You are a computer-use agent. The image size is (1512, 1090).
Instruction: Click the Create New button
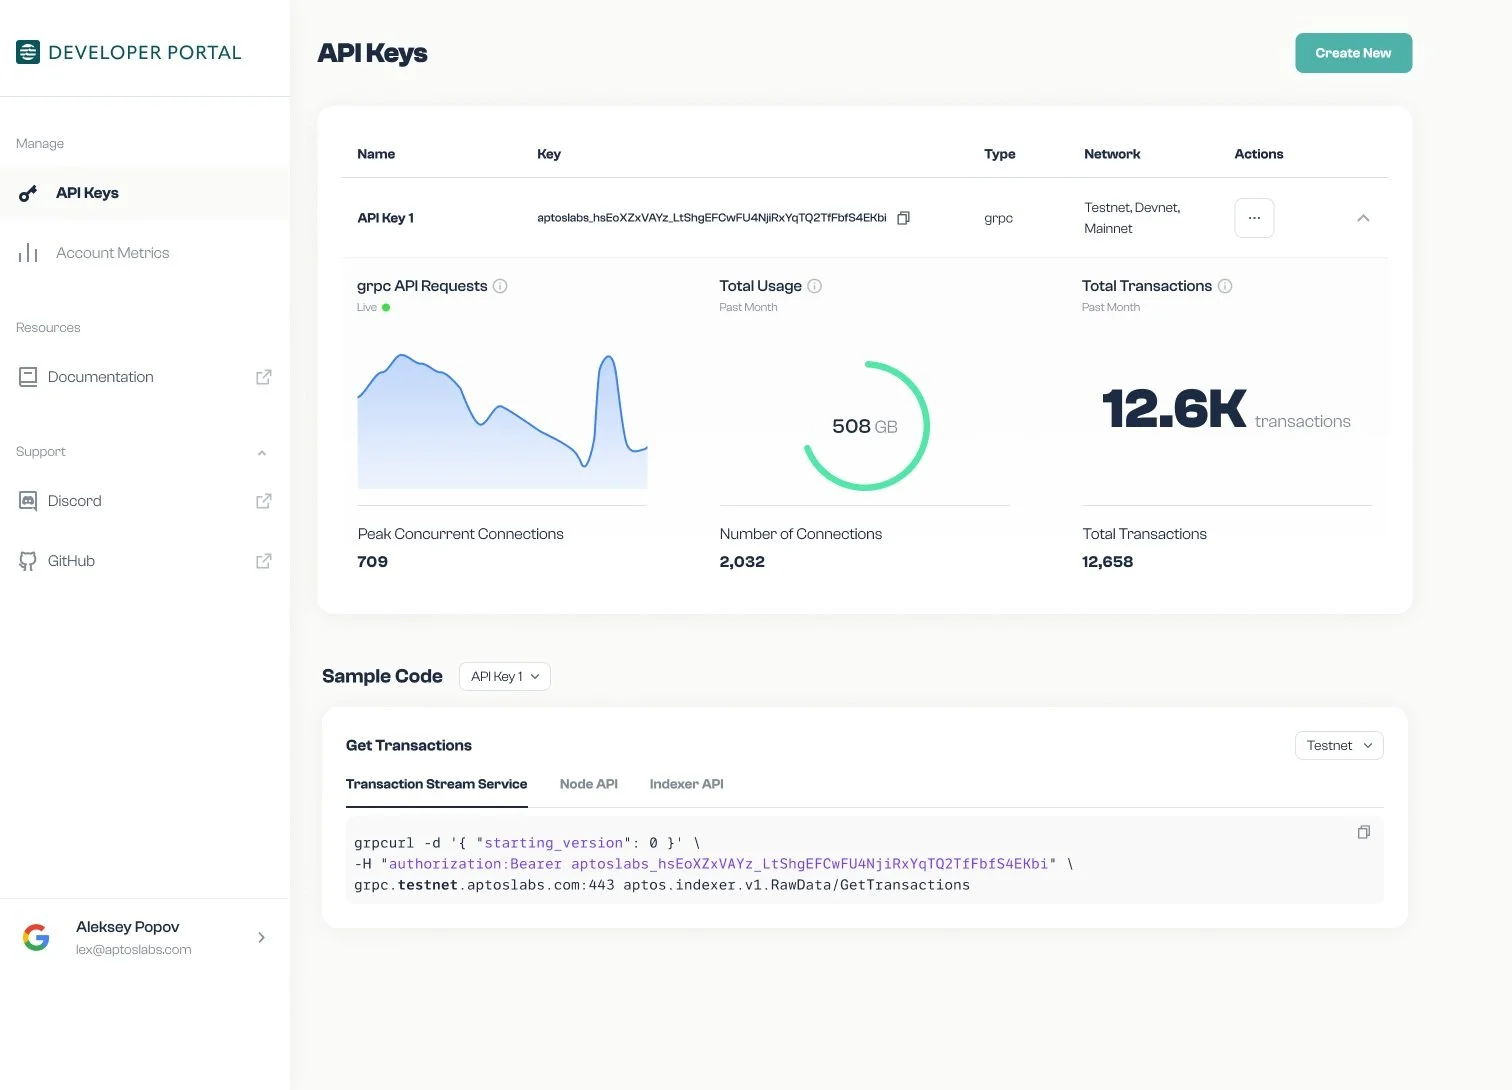point(1353,53)
